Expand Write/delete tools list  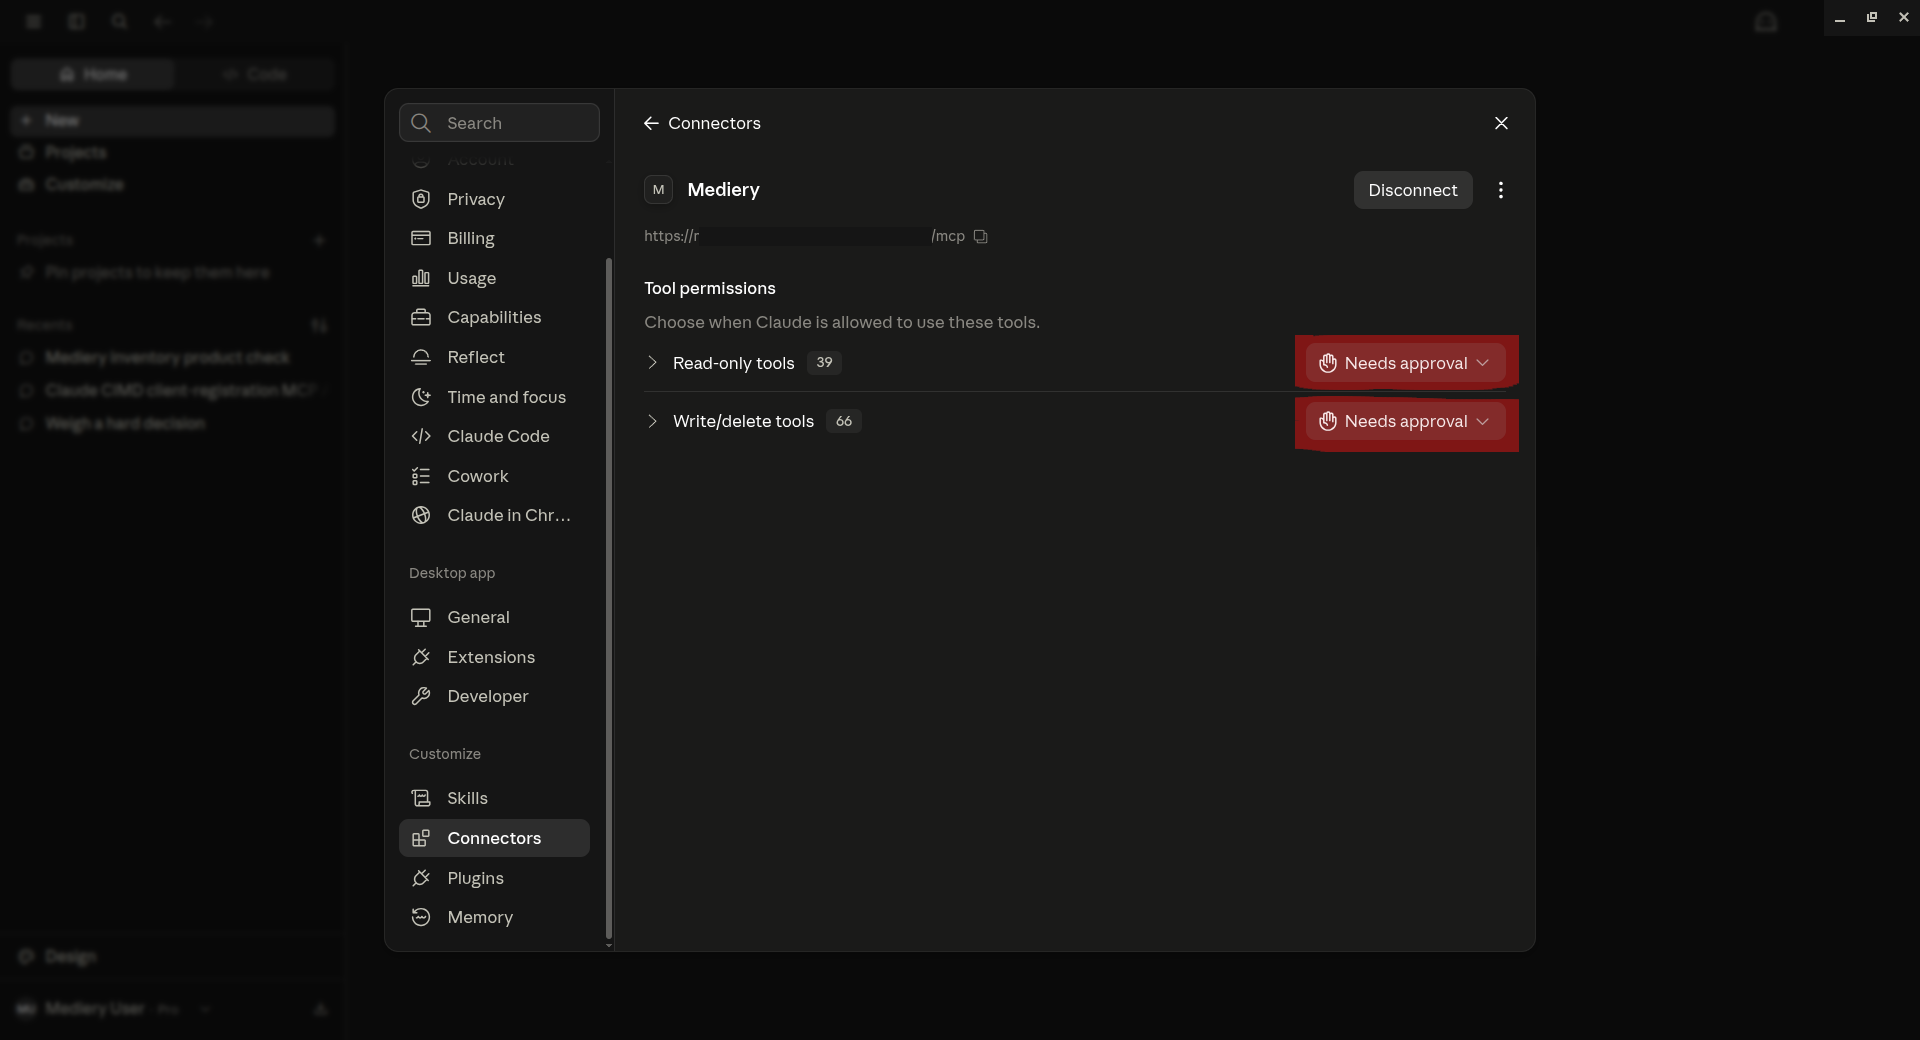pyautogui.click(x=652, y=421)
